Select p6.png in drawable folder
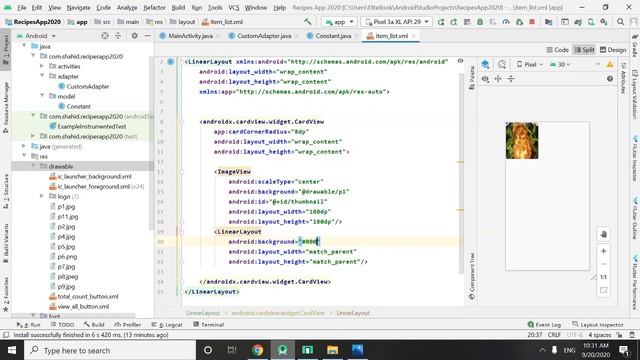The height and width of the screenshot is (360, 640). (67, 256)
